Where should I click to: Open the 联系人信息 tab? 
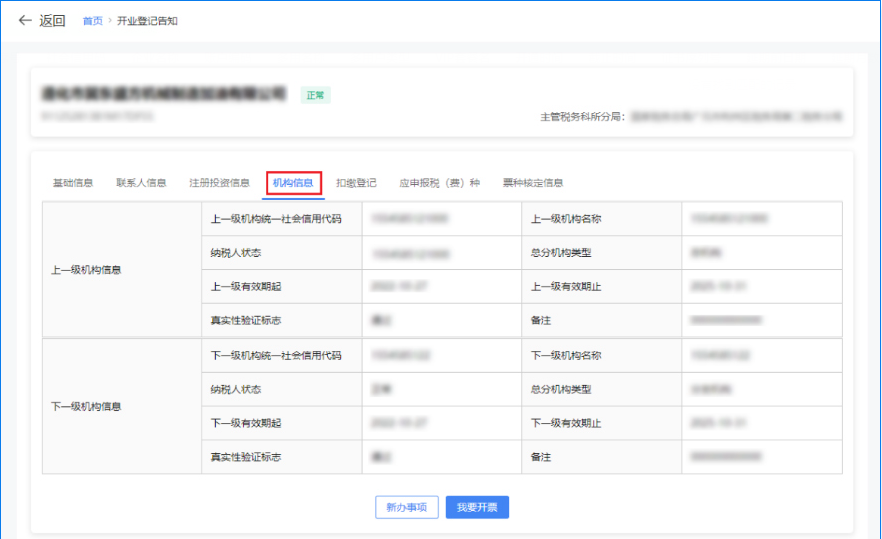(141, 183)
